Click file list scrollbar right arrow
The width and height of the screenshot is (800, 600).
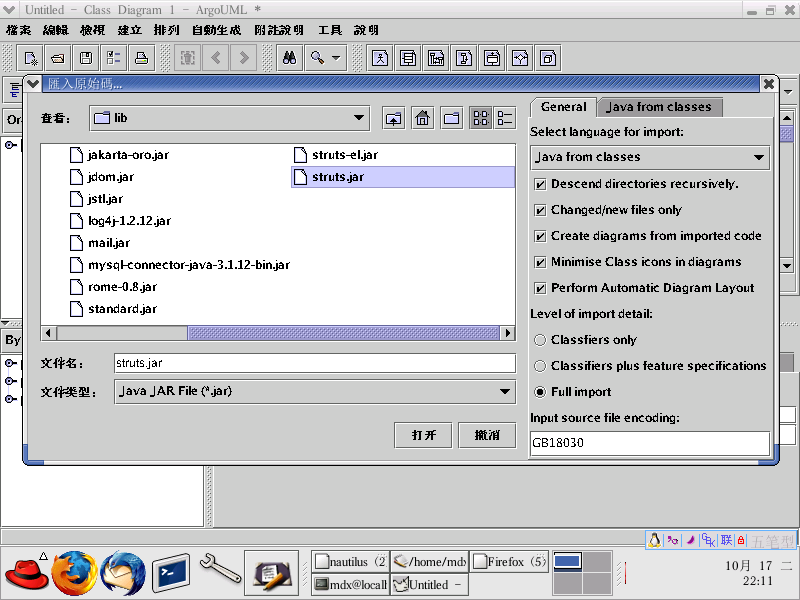[507, 333]
